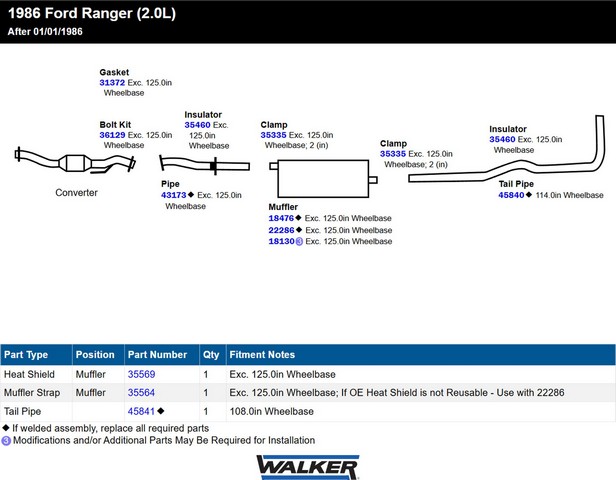Click the muffler box diagram image
This screenshot has height=480, width=616.
(x=323, y=178)
